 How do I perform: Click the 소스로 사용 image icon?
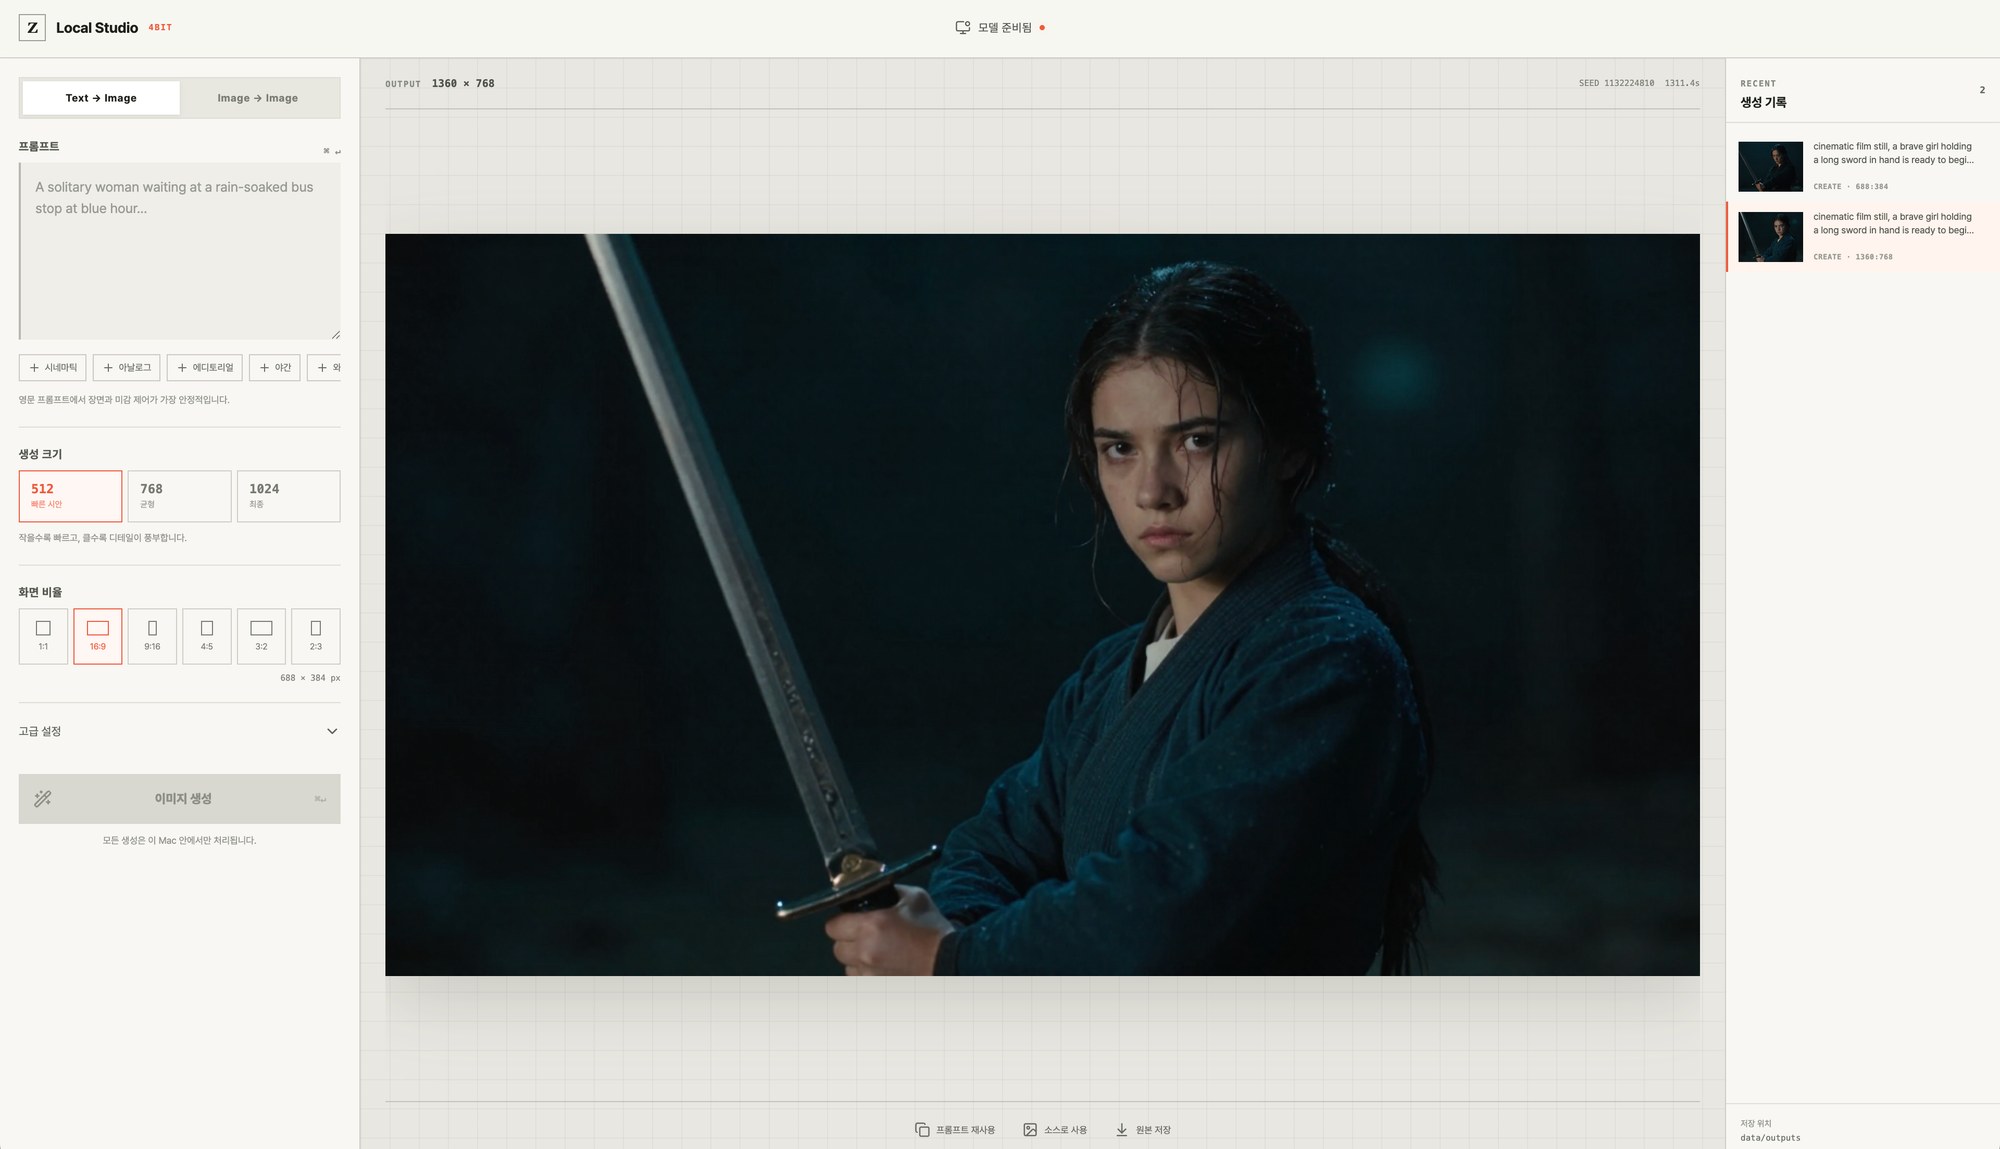click(x=1030, y=1129)
